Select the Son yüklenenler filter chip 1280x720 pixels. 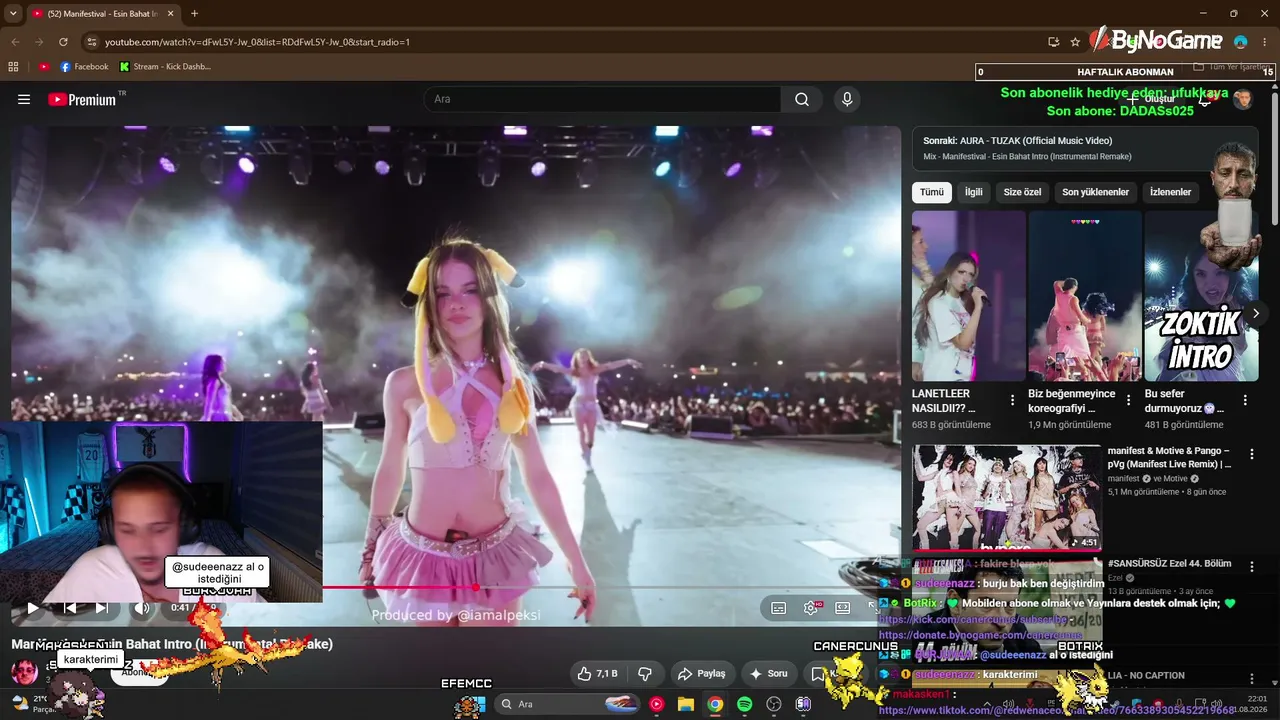coord(1096,192)
